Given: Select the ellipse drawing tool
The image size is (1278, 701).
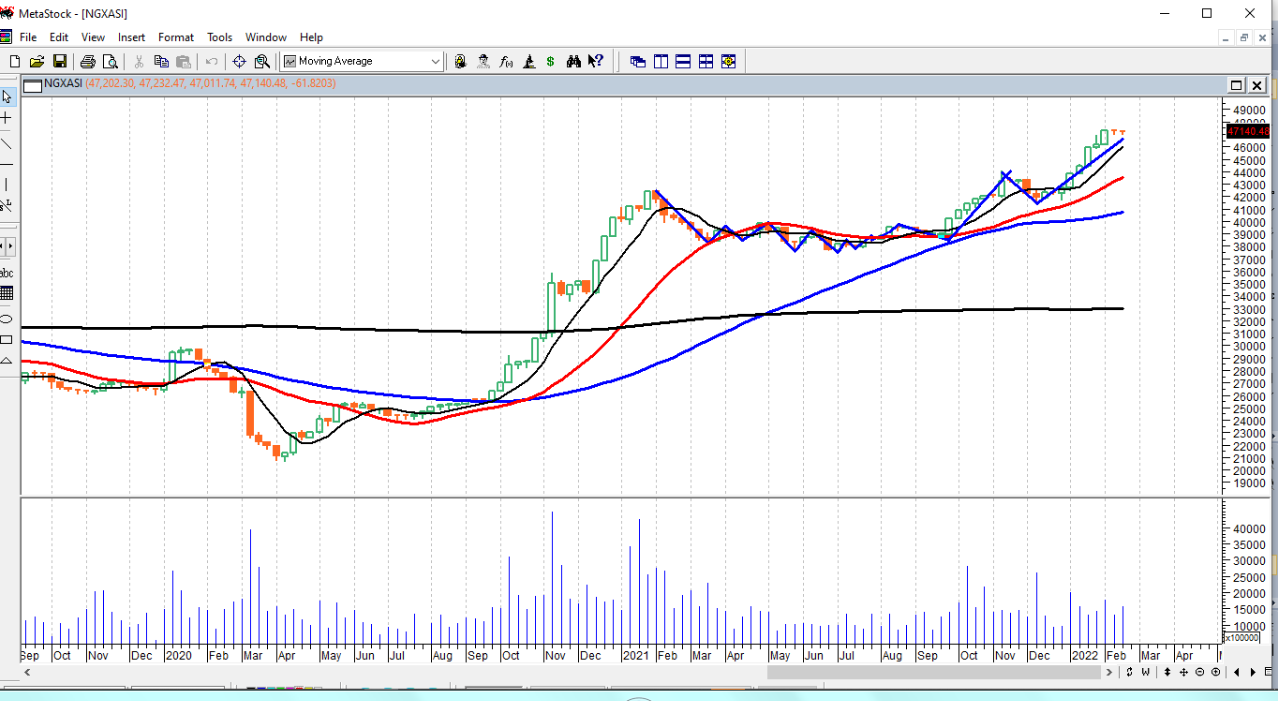Looking at the screenshot, I should click(6, 319).
